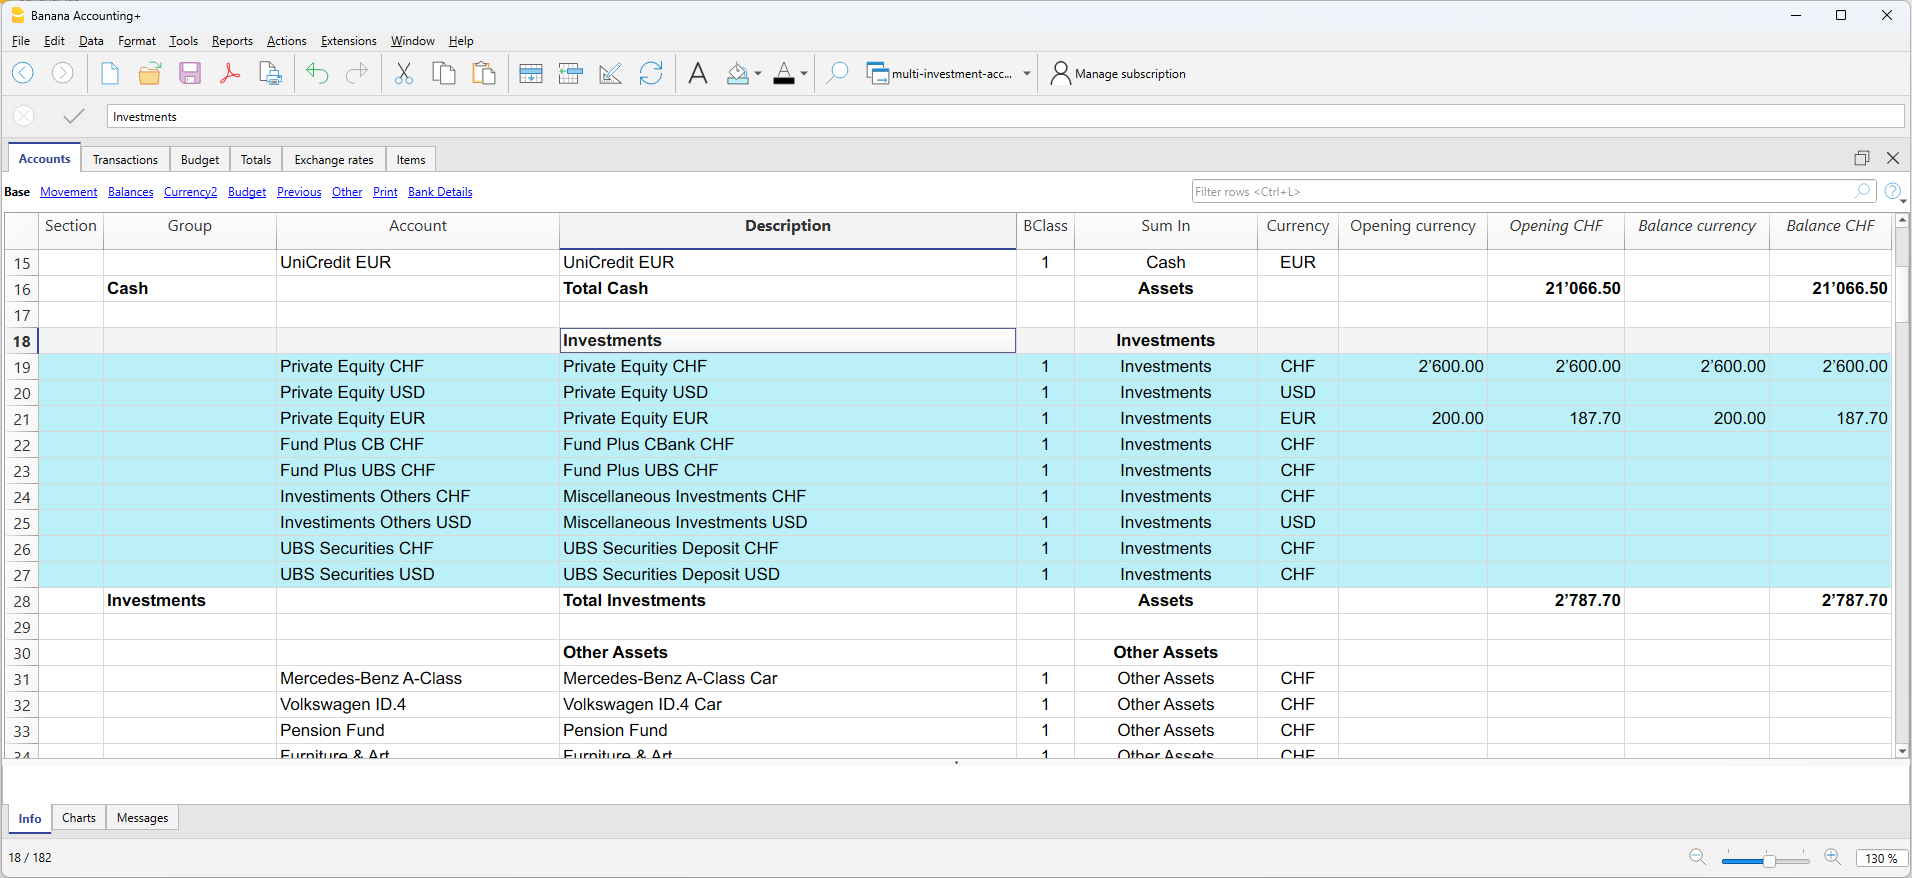Open the Messages bottom tab
Image resolution: width=1912 pixels, height=878 pixels.
pos(142,818)
